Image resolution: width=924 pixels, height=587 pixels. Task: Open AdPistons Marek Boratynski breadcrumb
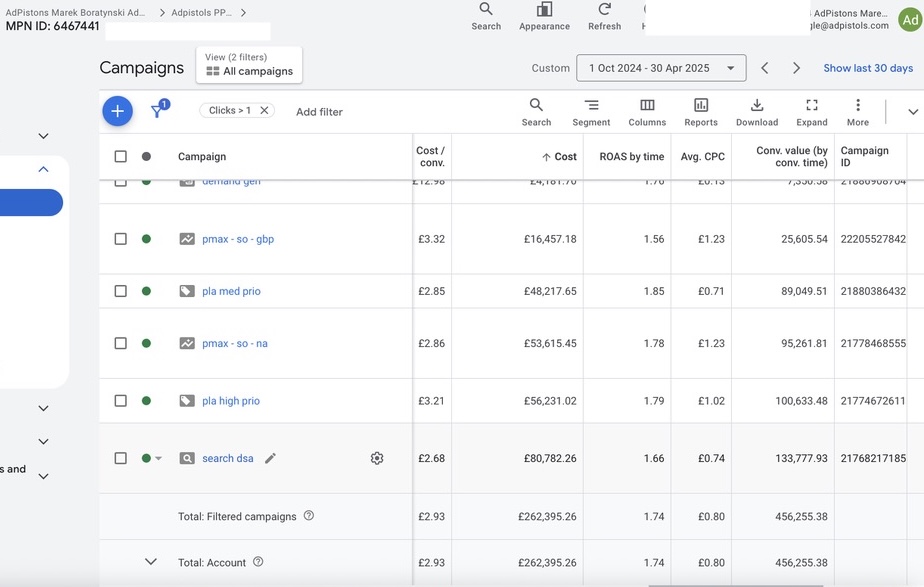[75, 12]
